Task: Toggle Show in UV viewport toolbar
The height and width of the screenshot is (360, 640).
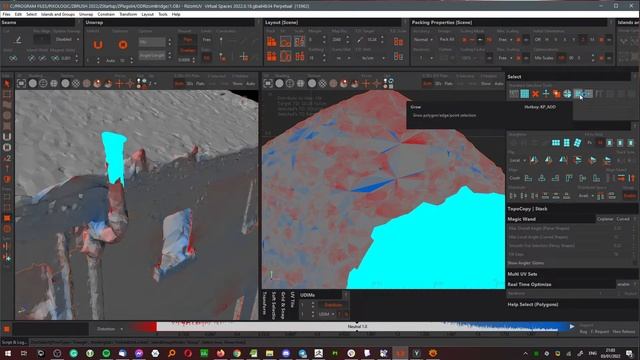Action: (486, 84)
